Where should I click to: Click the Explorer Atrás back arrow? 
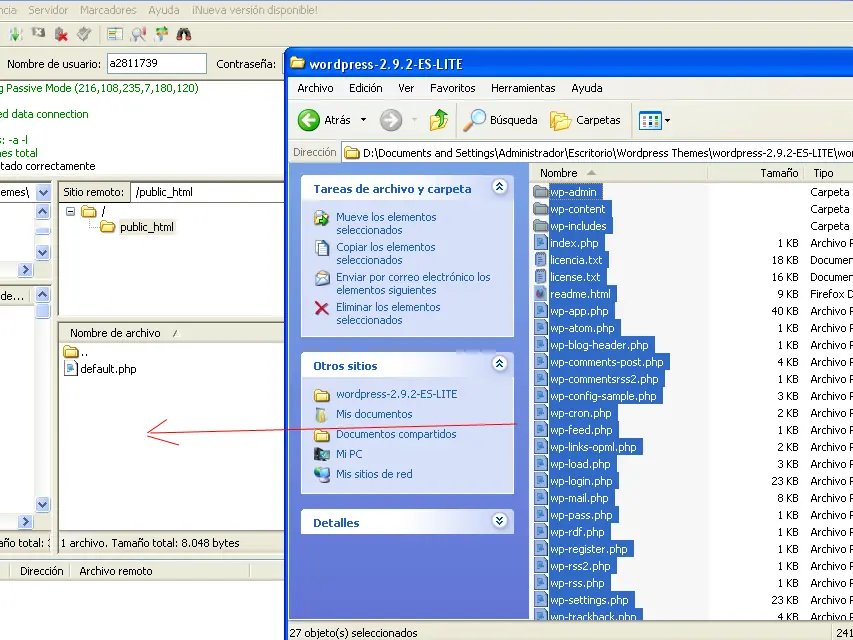pos(308,120)
